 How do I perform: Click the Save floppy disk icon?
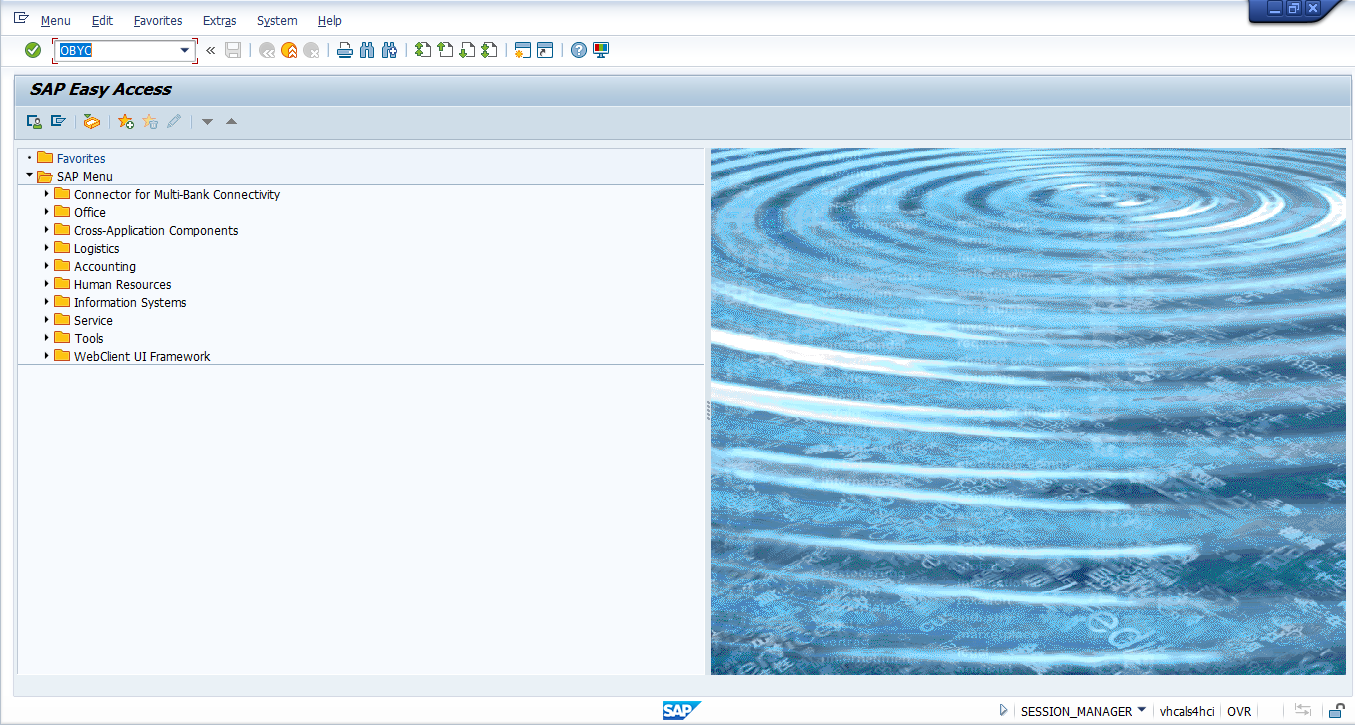pos(233,50)
